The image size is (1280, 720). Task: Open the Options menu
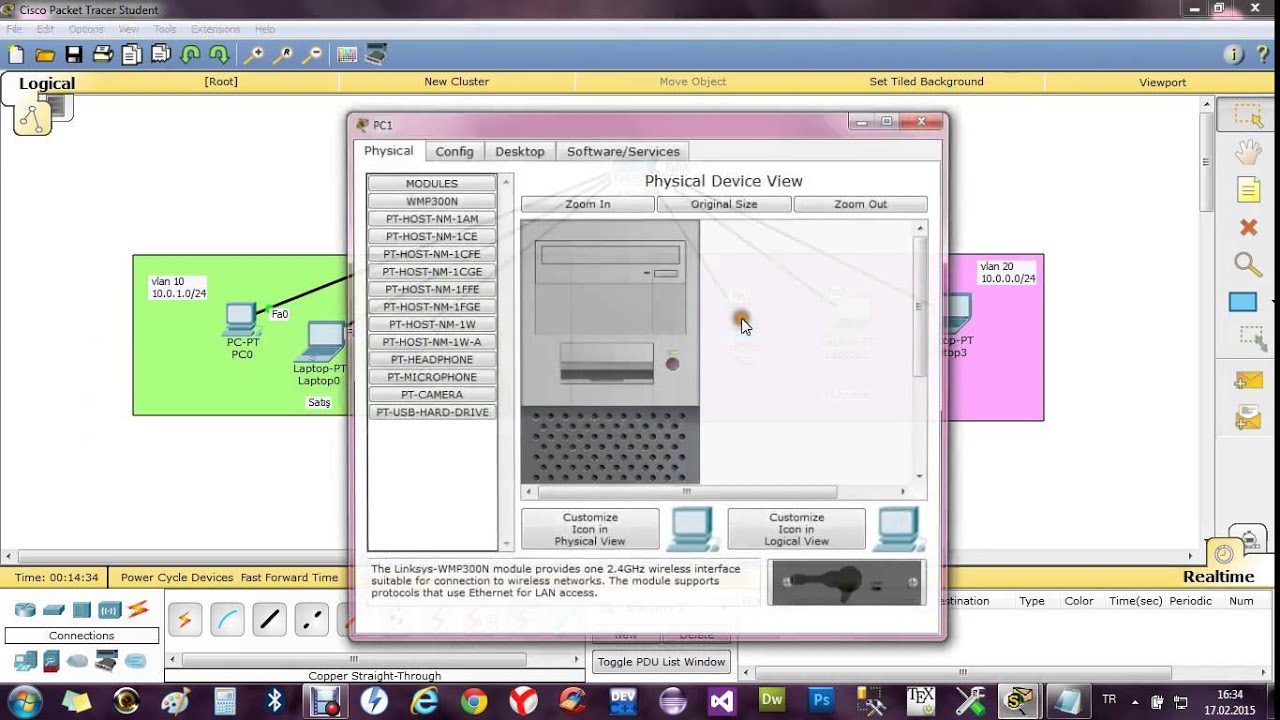click(86, 29)
